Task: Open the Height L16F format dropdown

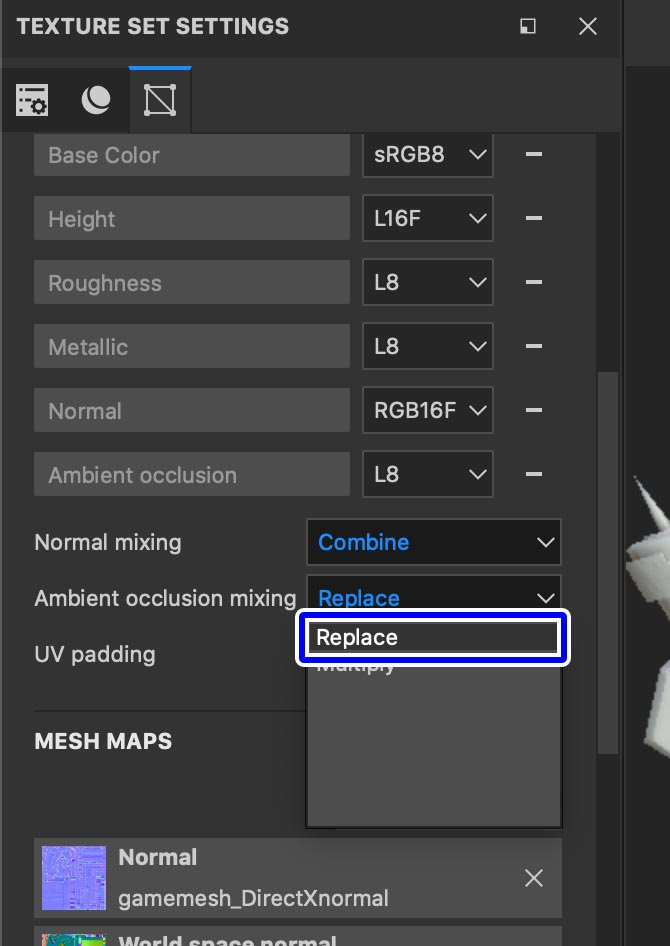Action: tap(428, 218)
